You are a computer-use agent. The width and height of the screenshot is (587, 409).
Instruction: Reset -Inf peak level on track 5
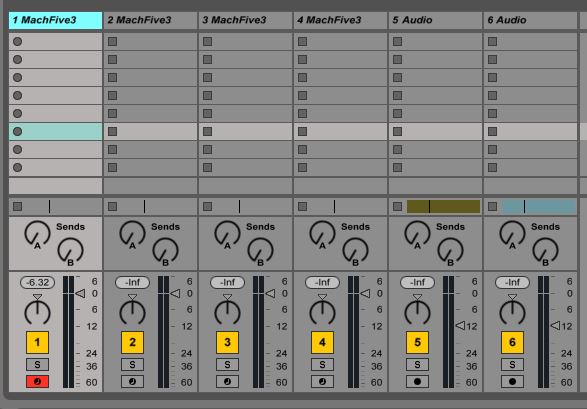(417, 283)
